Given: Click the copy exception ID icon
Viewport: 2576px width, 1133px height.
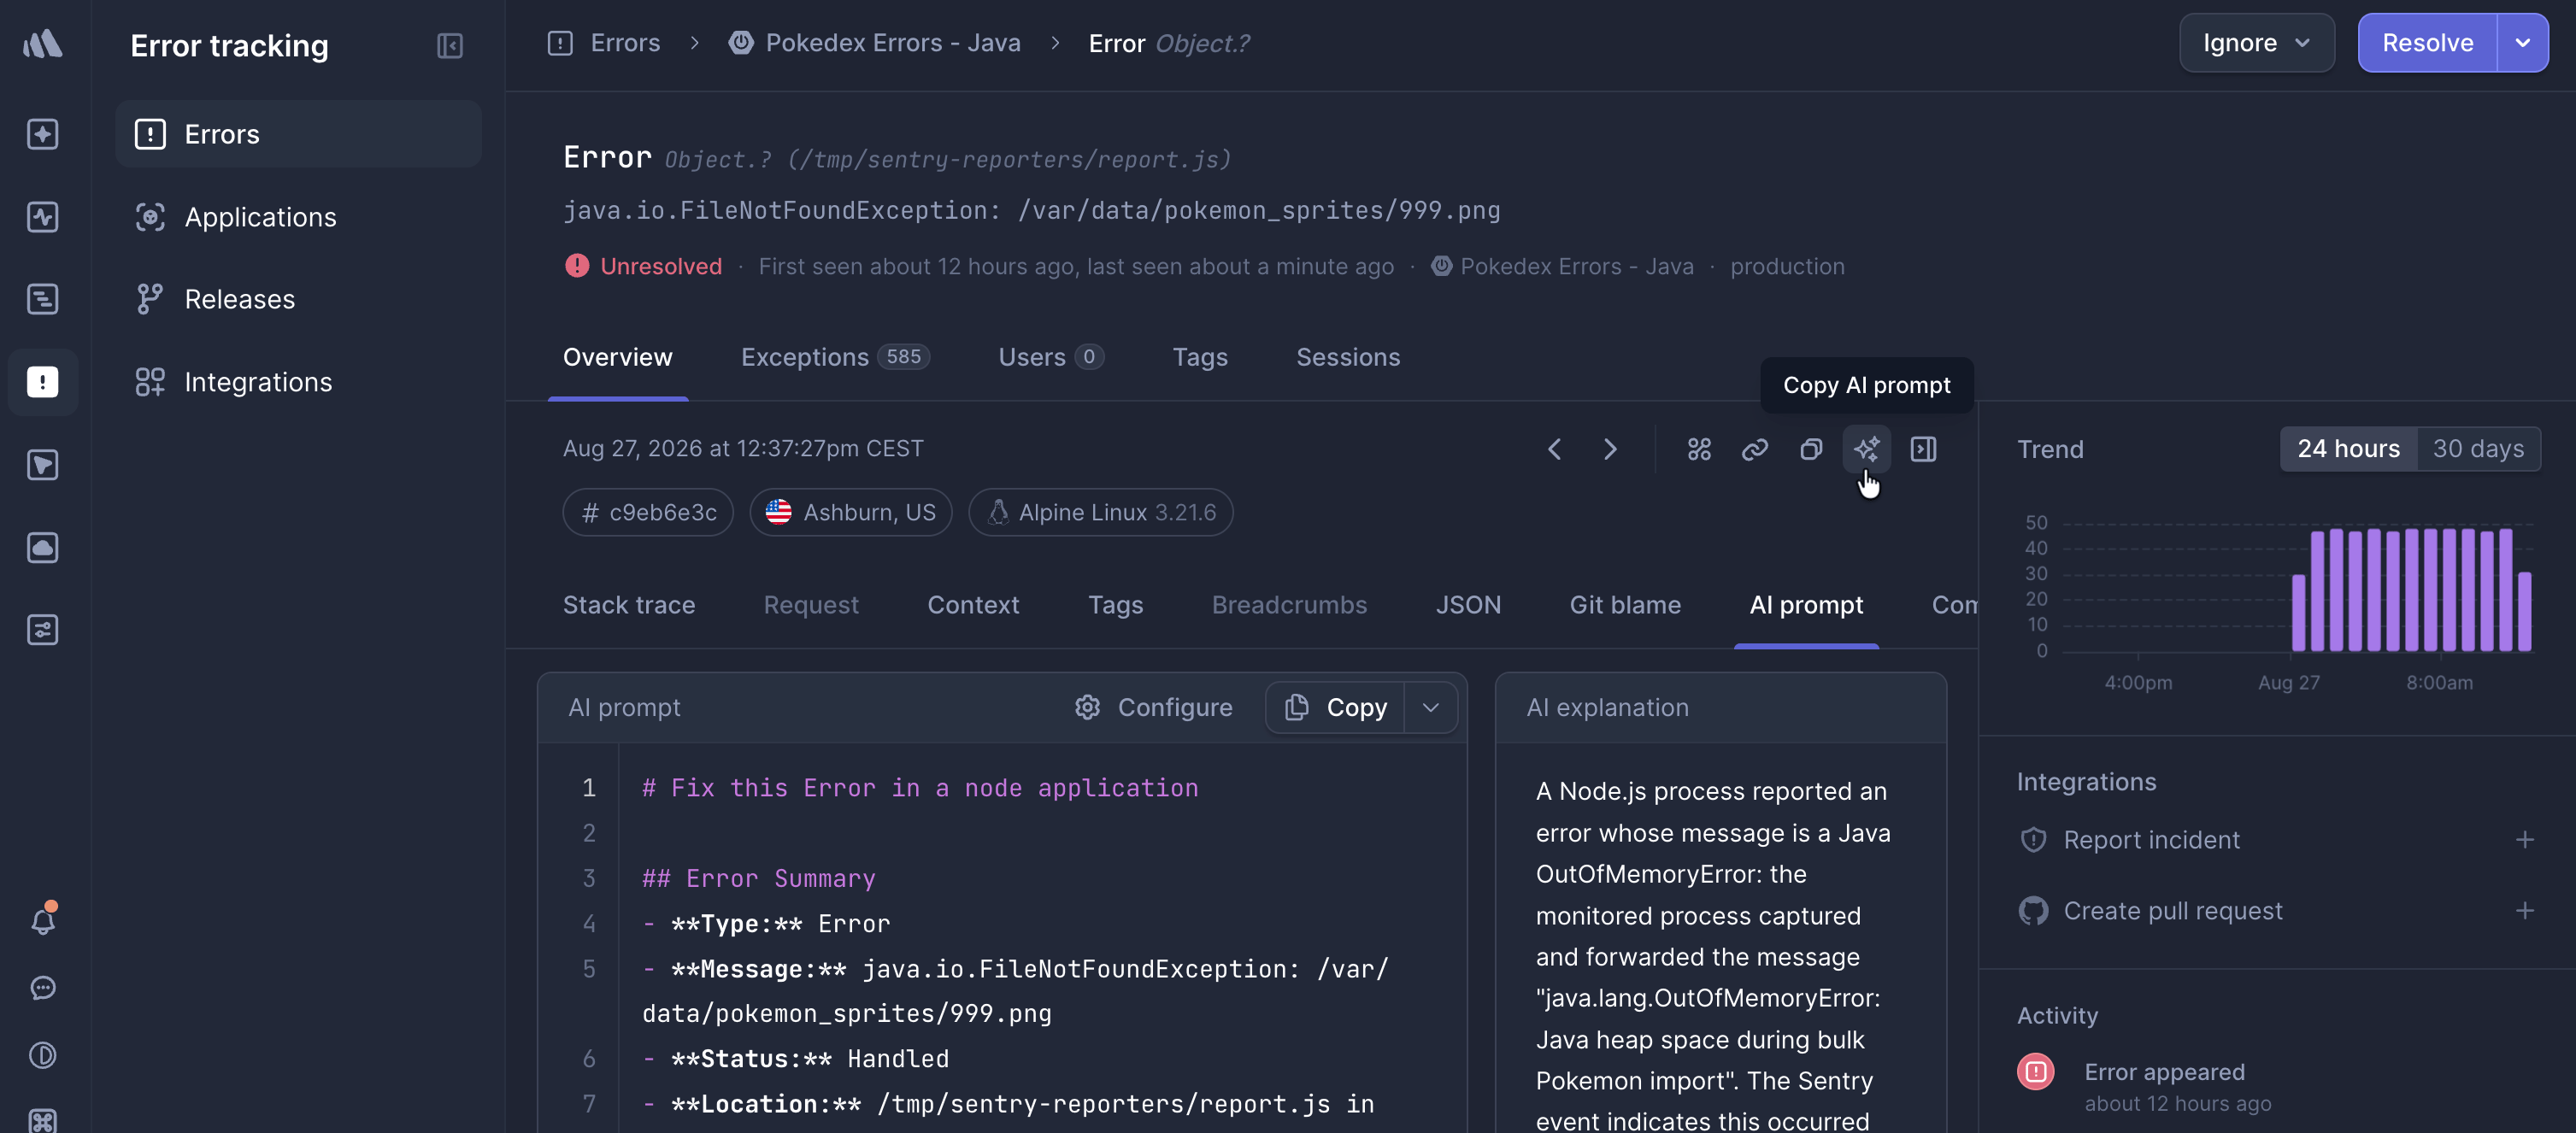Looking at the screenshot, I should pos(1811,449).
